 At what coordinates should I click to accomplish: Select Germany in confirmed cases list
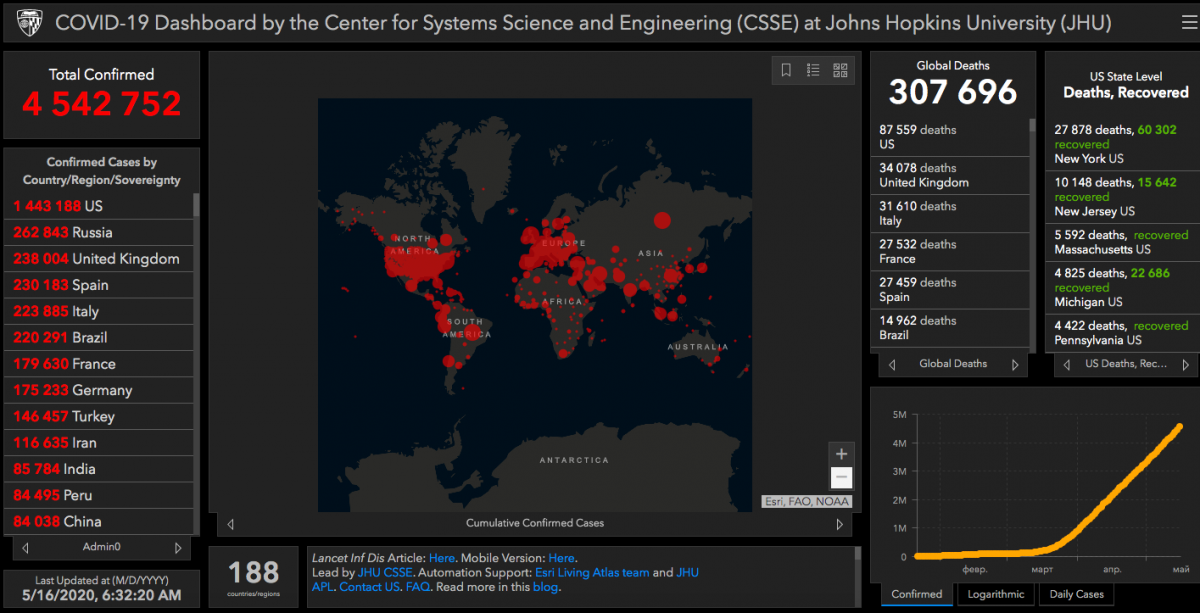98,390
